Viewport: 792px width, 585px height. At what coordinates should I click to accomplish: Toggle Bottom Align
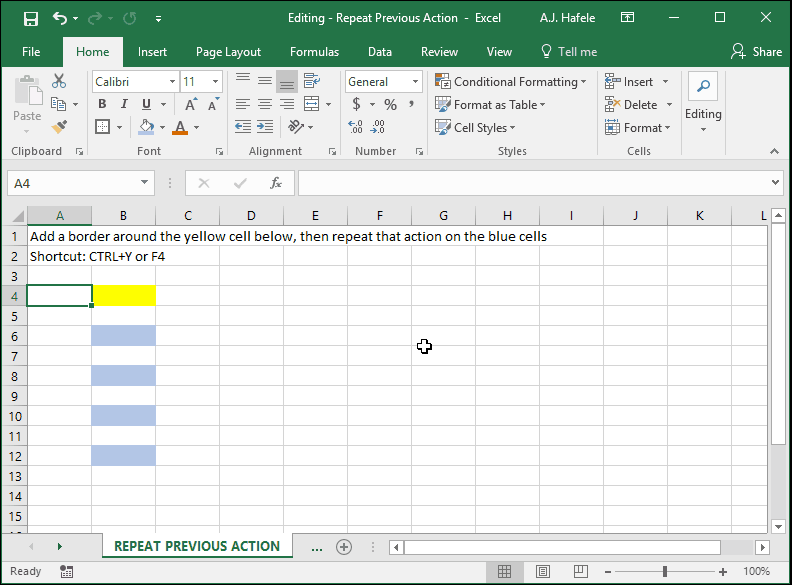coord(287,81)
